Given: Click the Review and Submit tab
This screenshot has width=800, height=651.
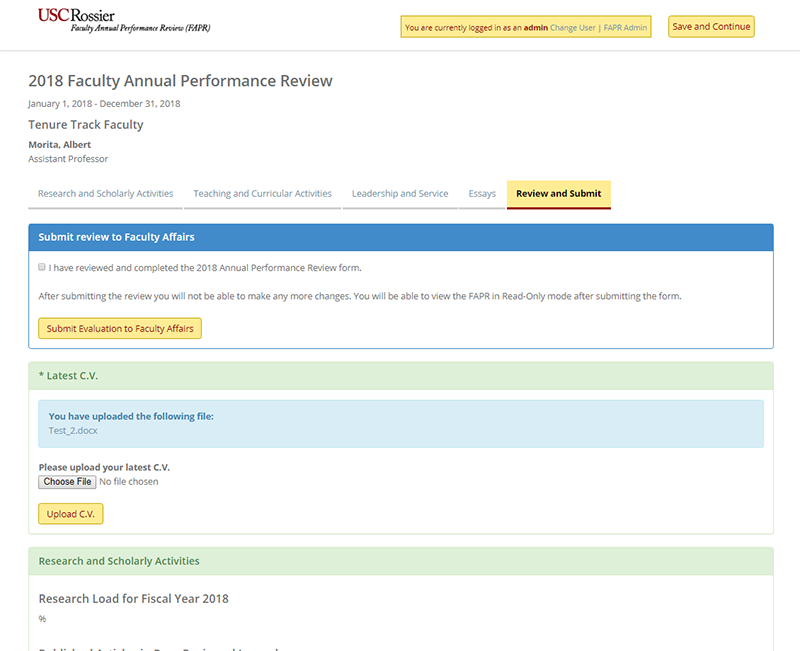Looking at the screenshot, I should [x=558, y=194].
